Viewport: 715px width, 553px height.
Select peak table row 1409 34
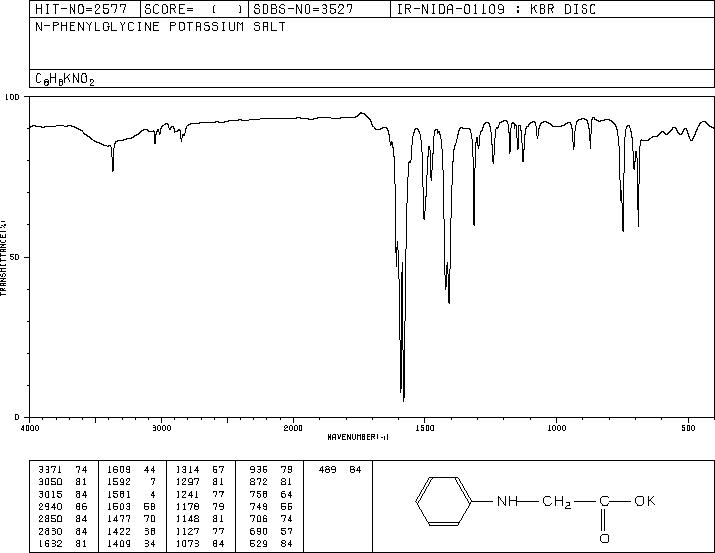(x=131, y=544)
